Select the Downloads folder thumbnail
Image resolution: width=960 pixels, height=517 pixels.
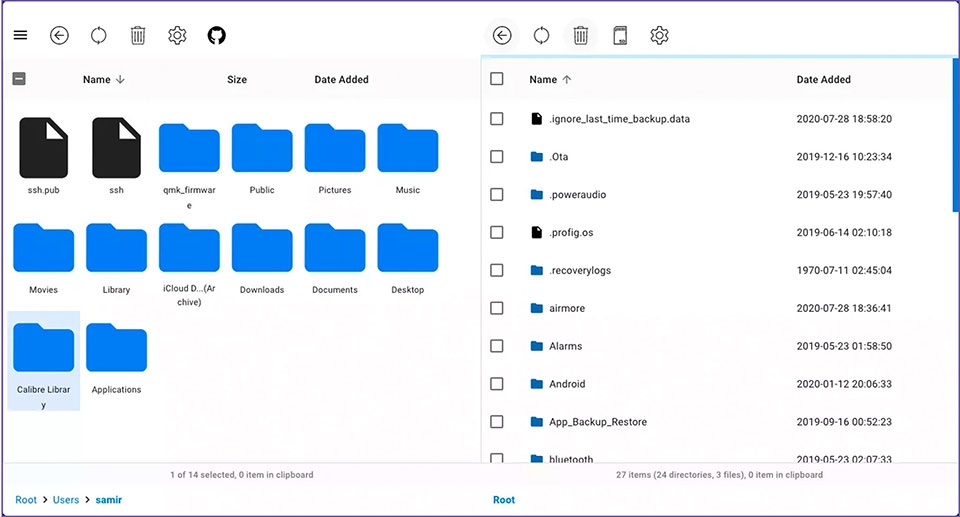(x=262, y=259)
